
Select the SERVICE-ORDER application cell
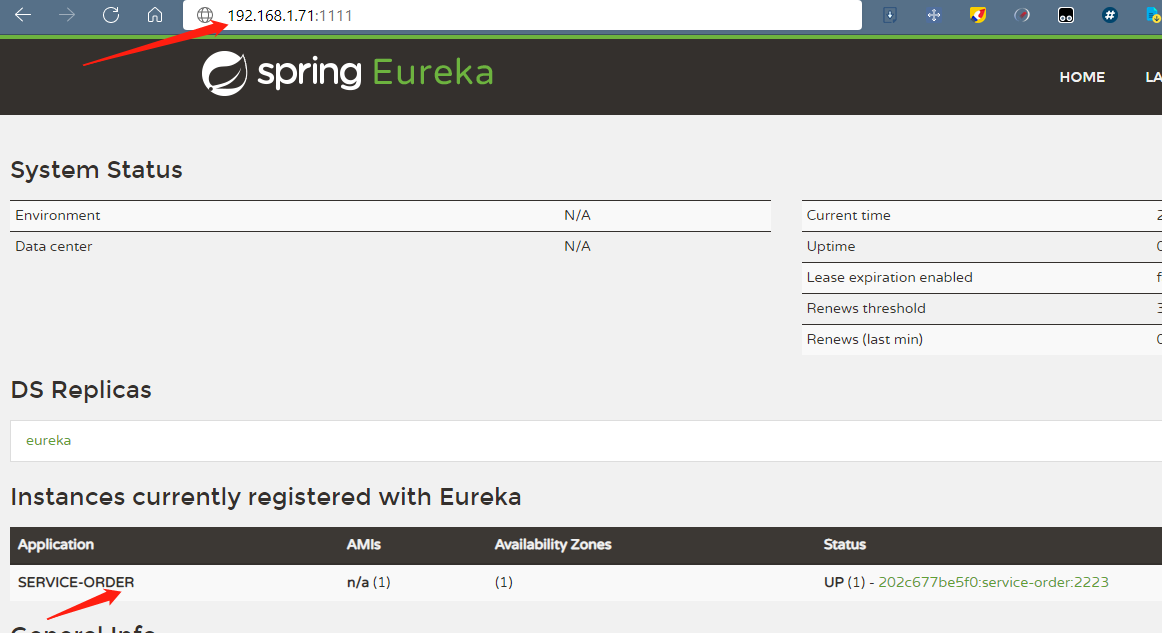pyautogui.click(x=76, y=582)
